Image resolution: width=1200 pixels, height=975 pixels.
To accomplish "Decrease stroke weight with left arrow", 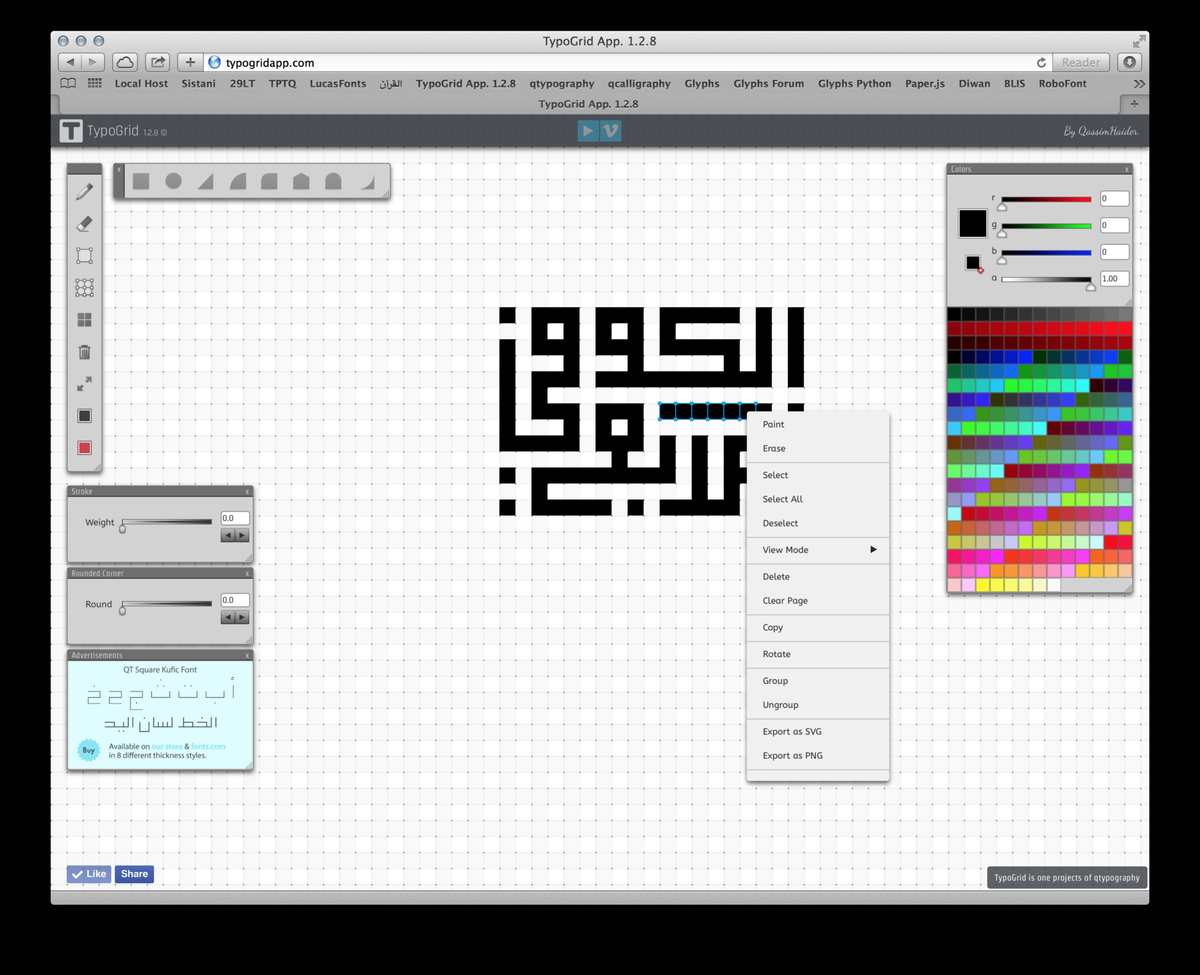I will [x=228, y=535].
